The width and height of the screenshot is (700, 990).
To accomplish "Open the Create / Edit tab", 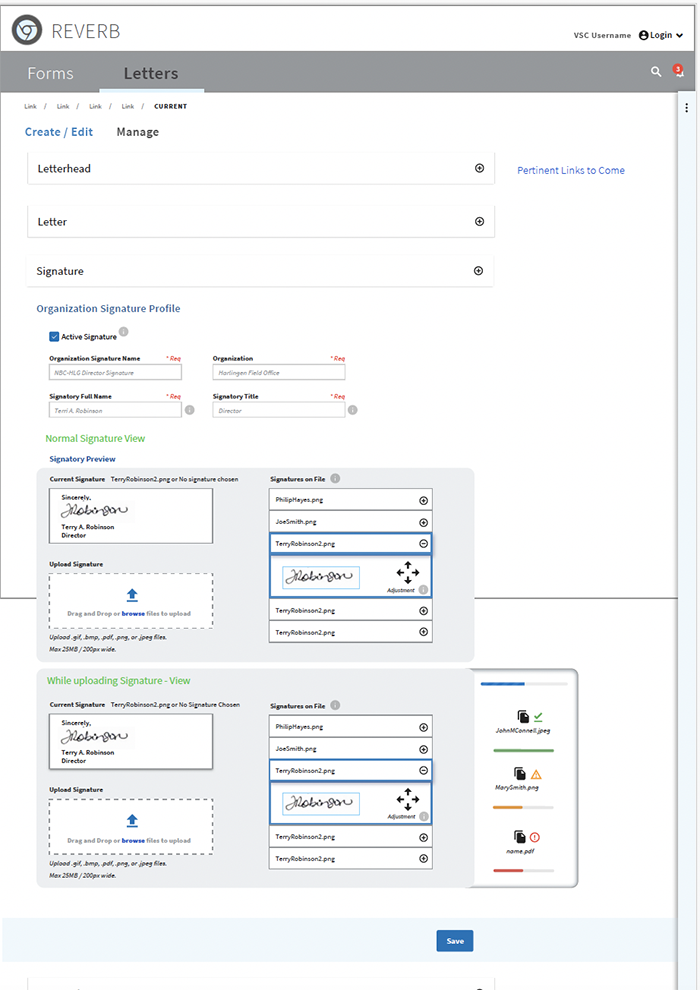I will tap(59, 132).
